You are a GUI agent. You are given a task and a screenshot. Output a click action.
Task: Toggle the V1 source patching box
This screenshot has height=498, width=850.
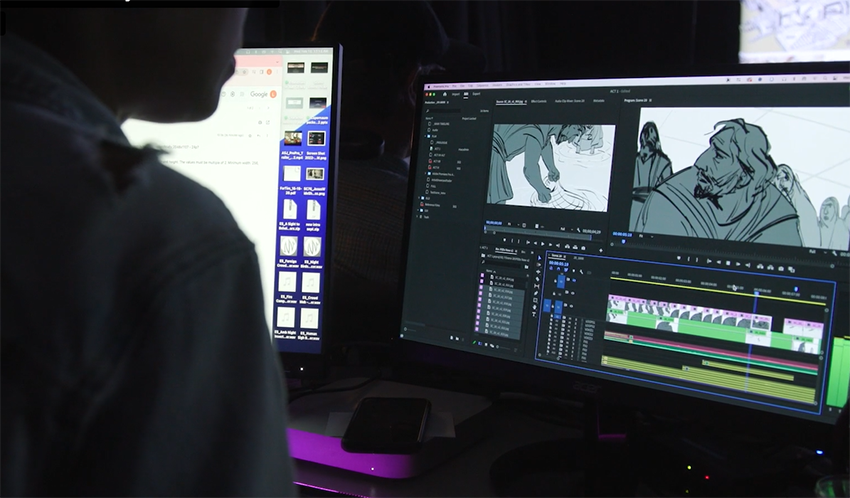(x=547, y=306)
